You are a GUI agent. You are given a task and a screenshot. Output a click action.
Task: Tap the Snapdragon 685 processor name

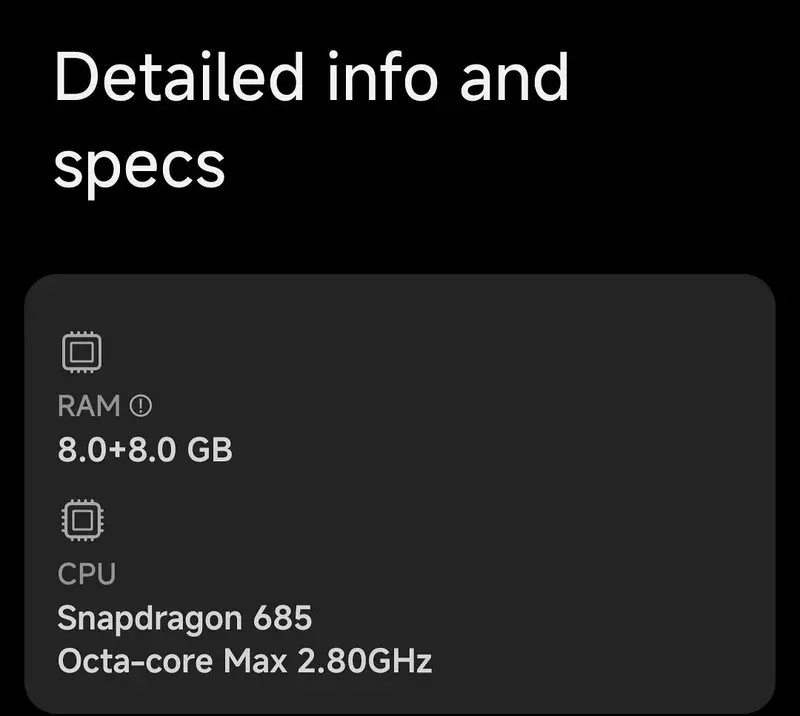coord(185,618)
